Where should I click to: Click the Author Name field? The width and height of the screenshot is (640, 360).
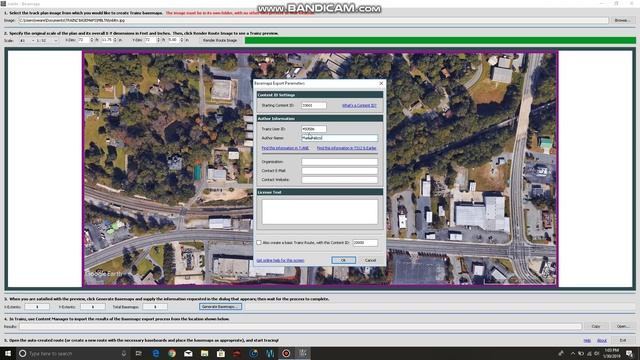[340, 138]
